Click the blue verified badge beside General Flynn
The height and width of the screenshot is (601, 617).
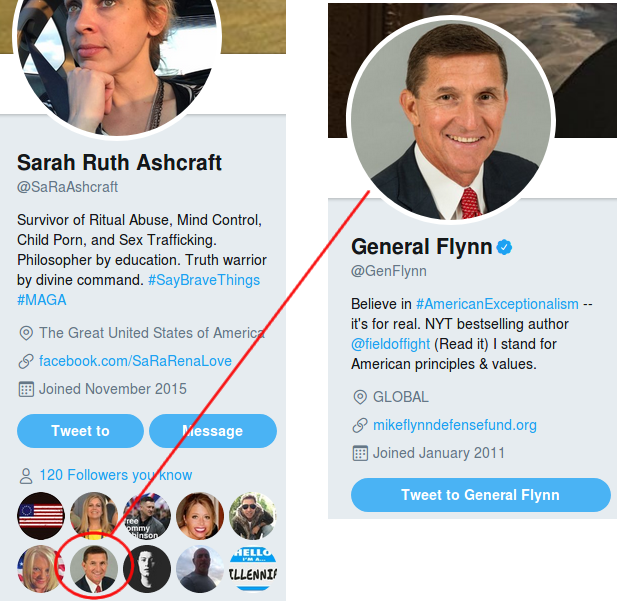pyautogui.click(x=505, y=247)
